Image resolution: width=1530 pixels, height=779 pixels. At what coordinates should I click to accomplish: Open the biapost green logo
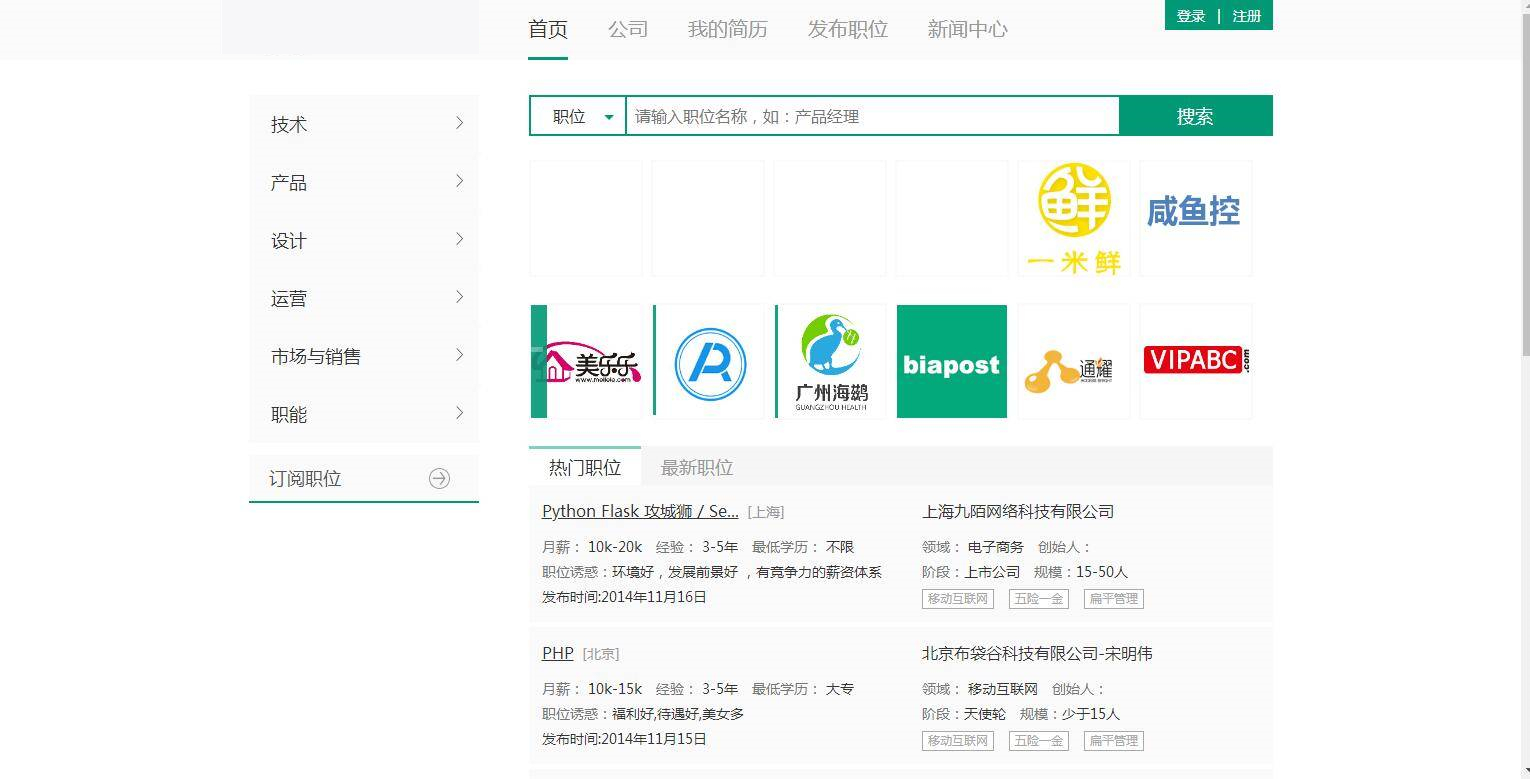(951, 361)
